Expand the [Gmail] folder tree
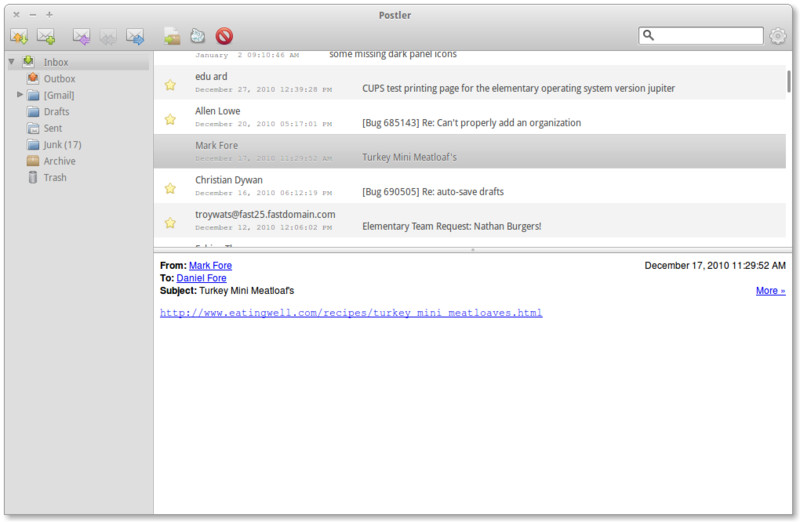The image size is (800, 522). (19, 94)
